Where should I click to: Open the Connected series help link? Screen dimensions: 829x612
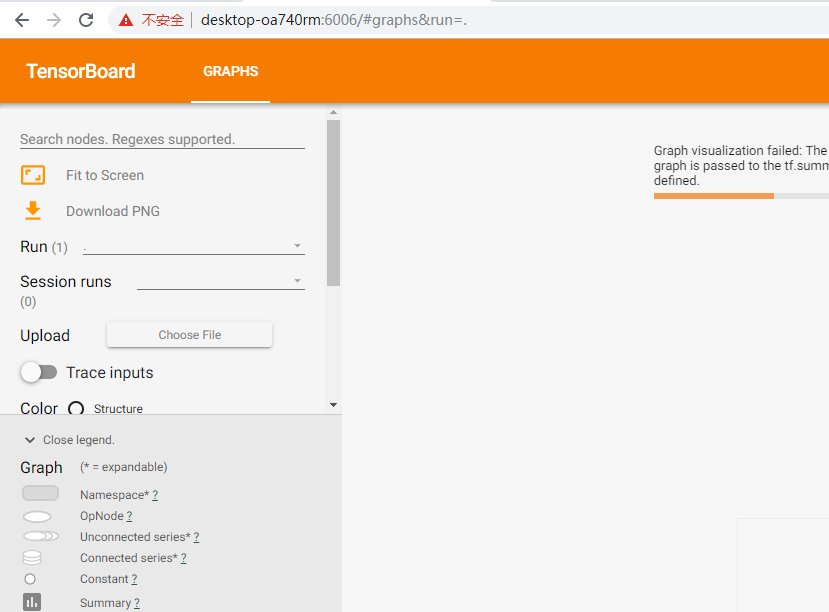pos(183,559)
